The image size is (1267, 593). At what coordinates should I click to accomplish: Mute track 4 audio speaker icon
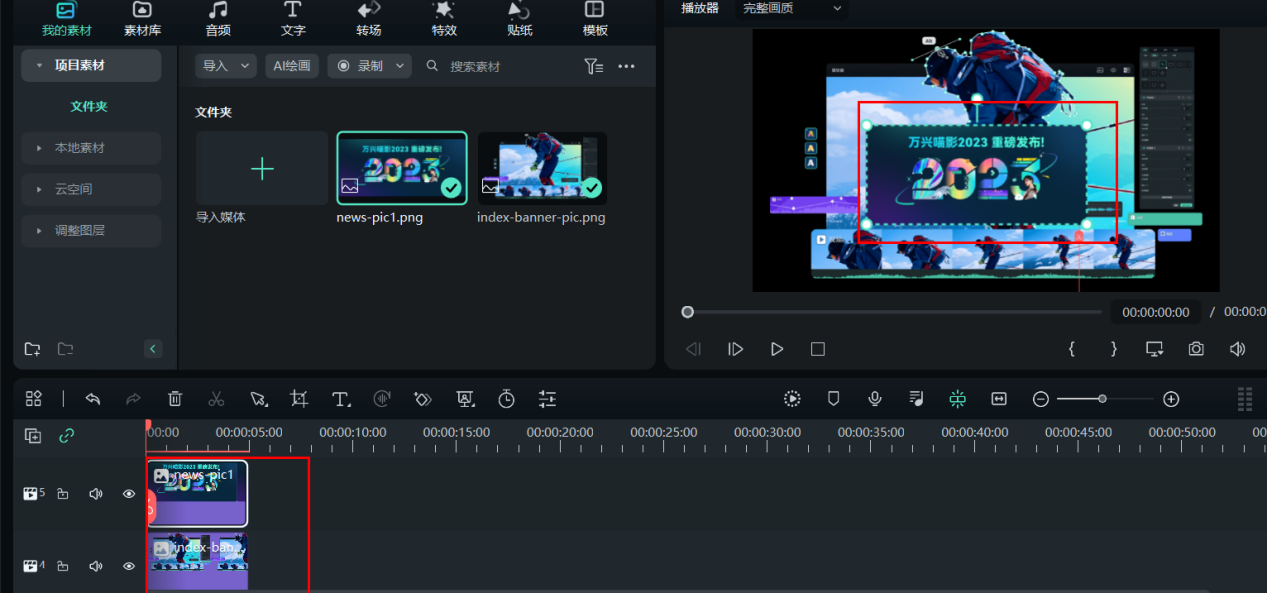point(96,566)
